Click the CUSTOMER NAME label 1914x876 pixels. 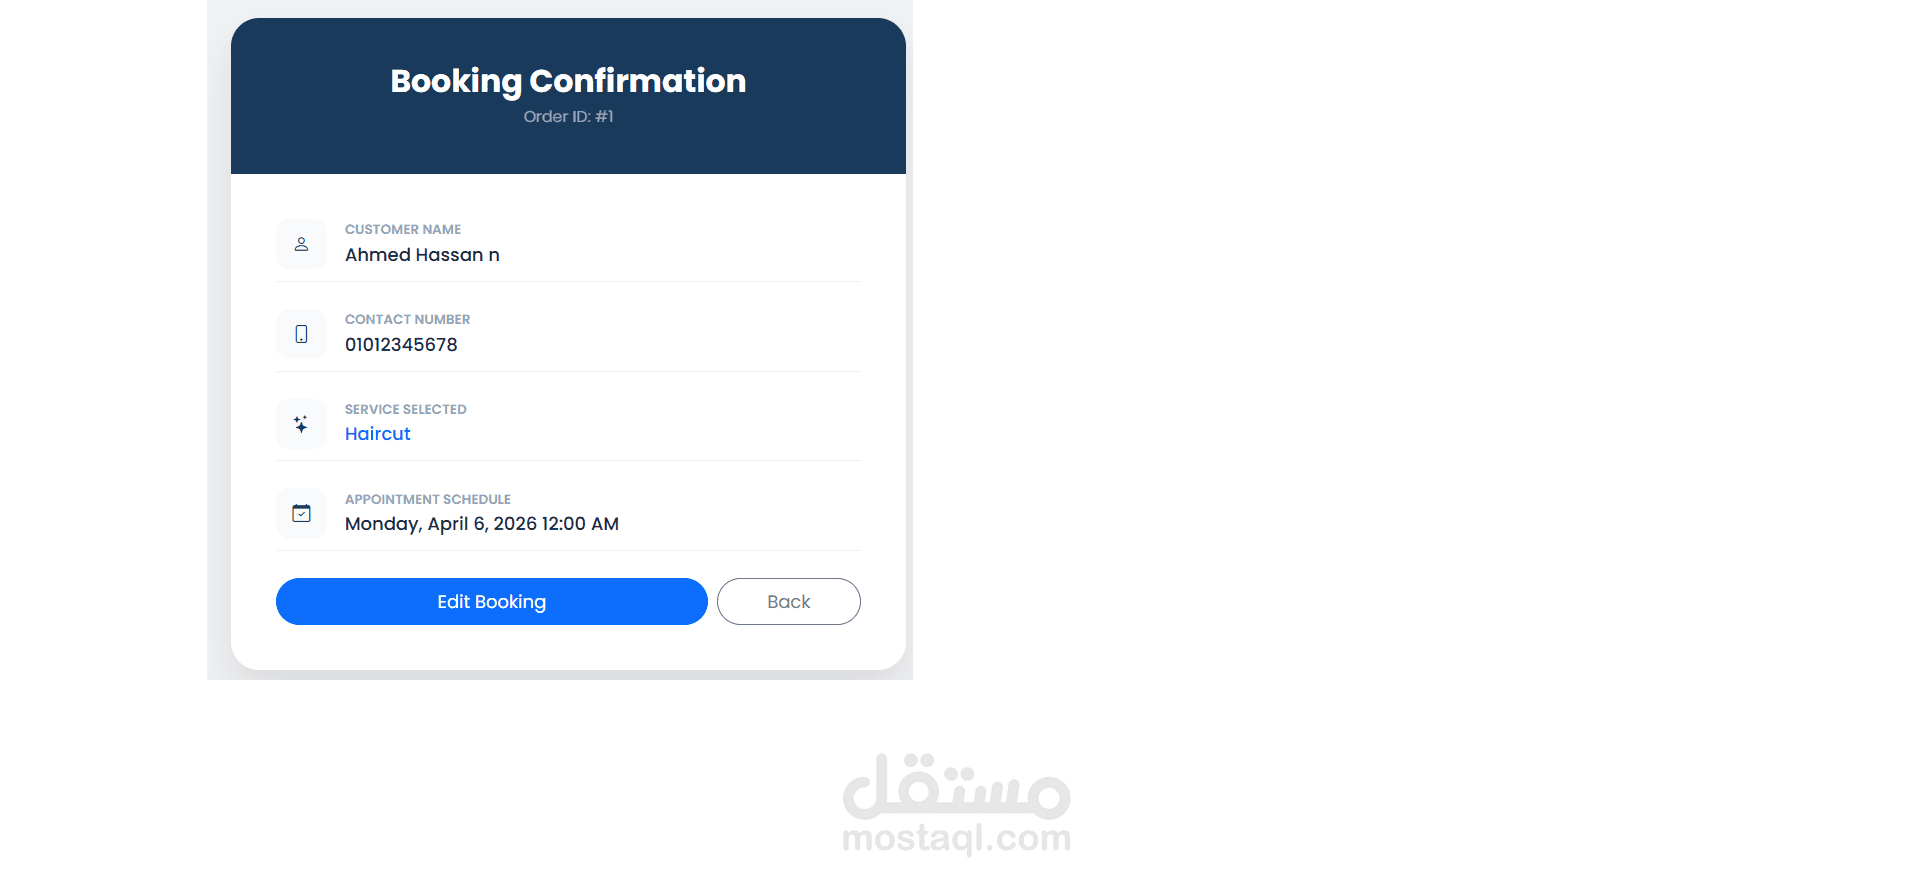coord(403,230)
